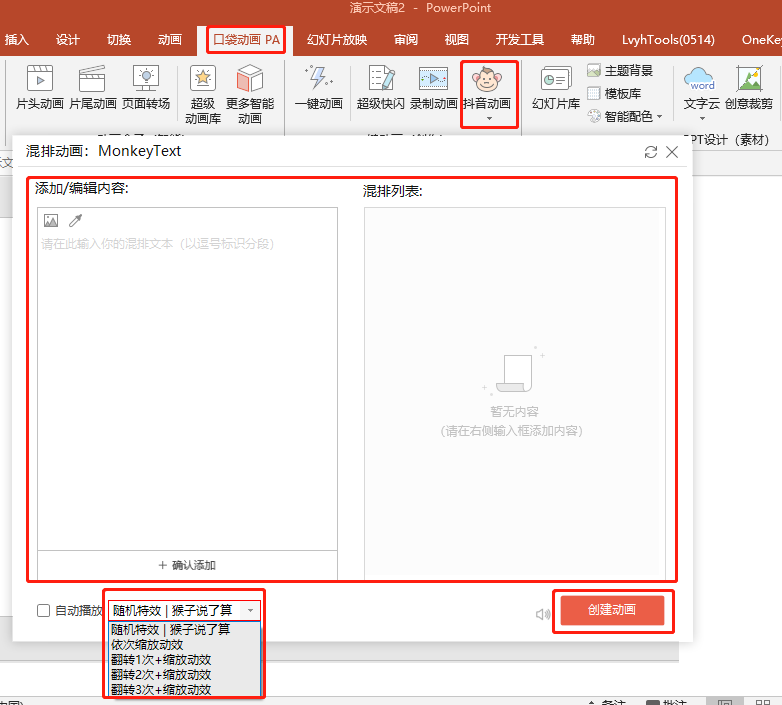Click the insert image icon in editor
Image resolution: width=782 pixels, height=705 pixels.
point(51,220)
